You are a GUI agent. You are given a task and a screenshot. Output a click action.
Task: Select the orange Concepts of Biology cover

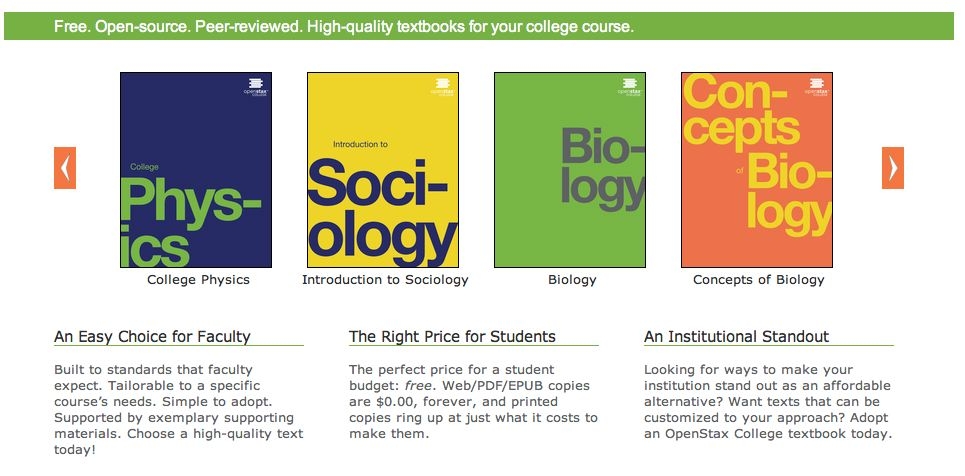click(757, 170)
